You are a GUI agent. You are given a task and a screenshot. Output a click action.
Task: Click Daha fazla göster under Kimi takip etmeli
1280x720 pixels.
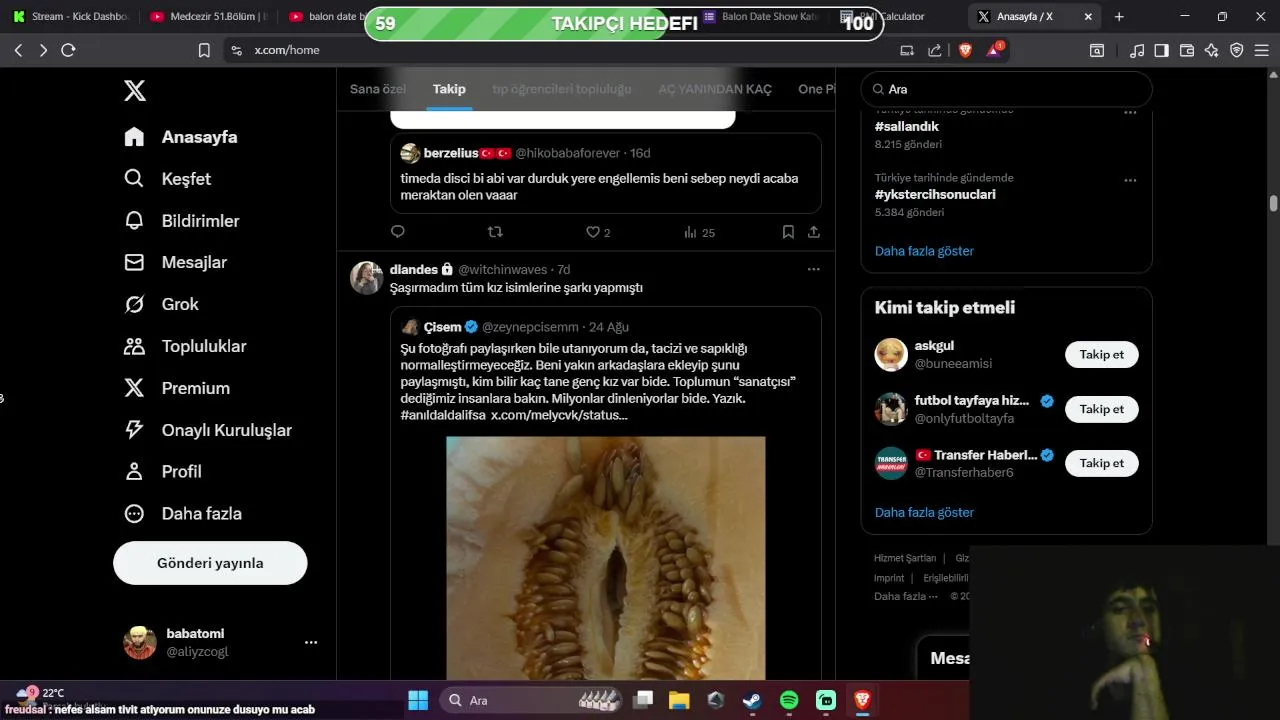tap(924, 512)
